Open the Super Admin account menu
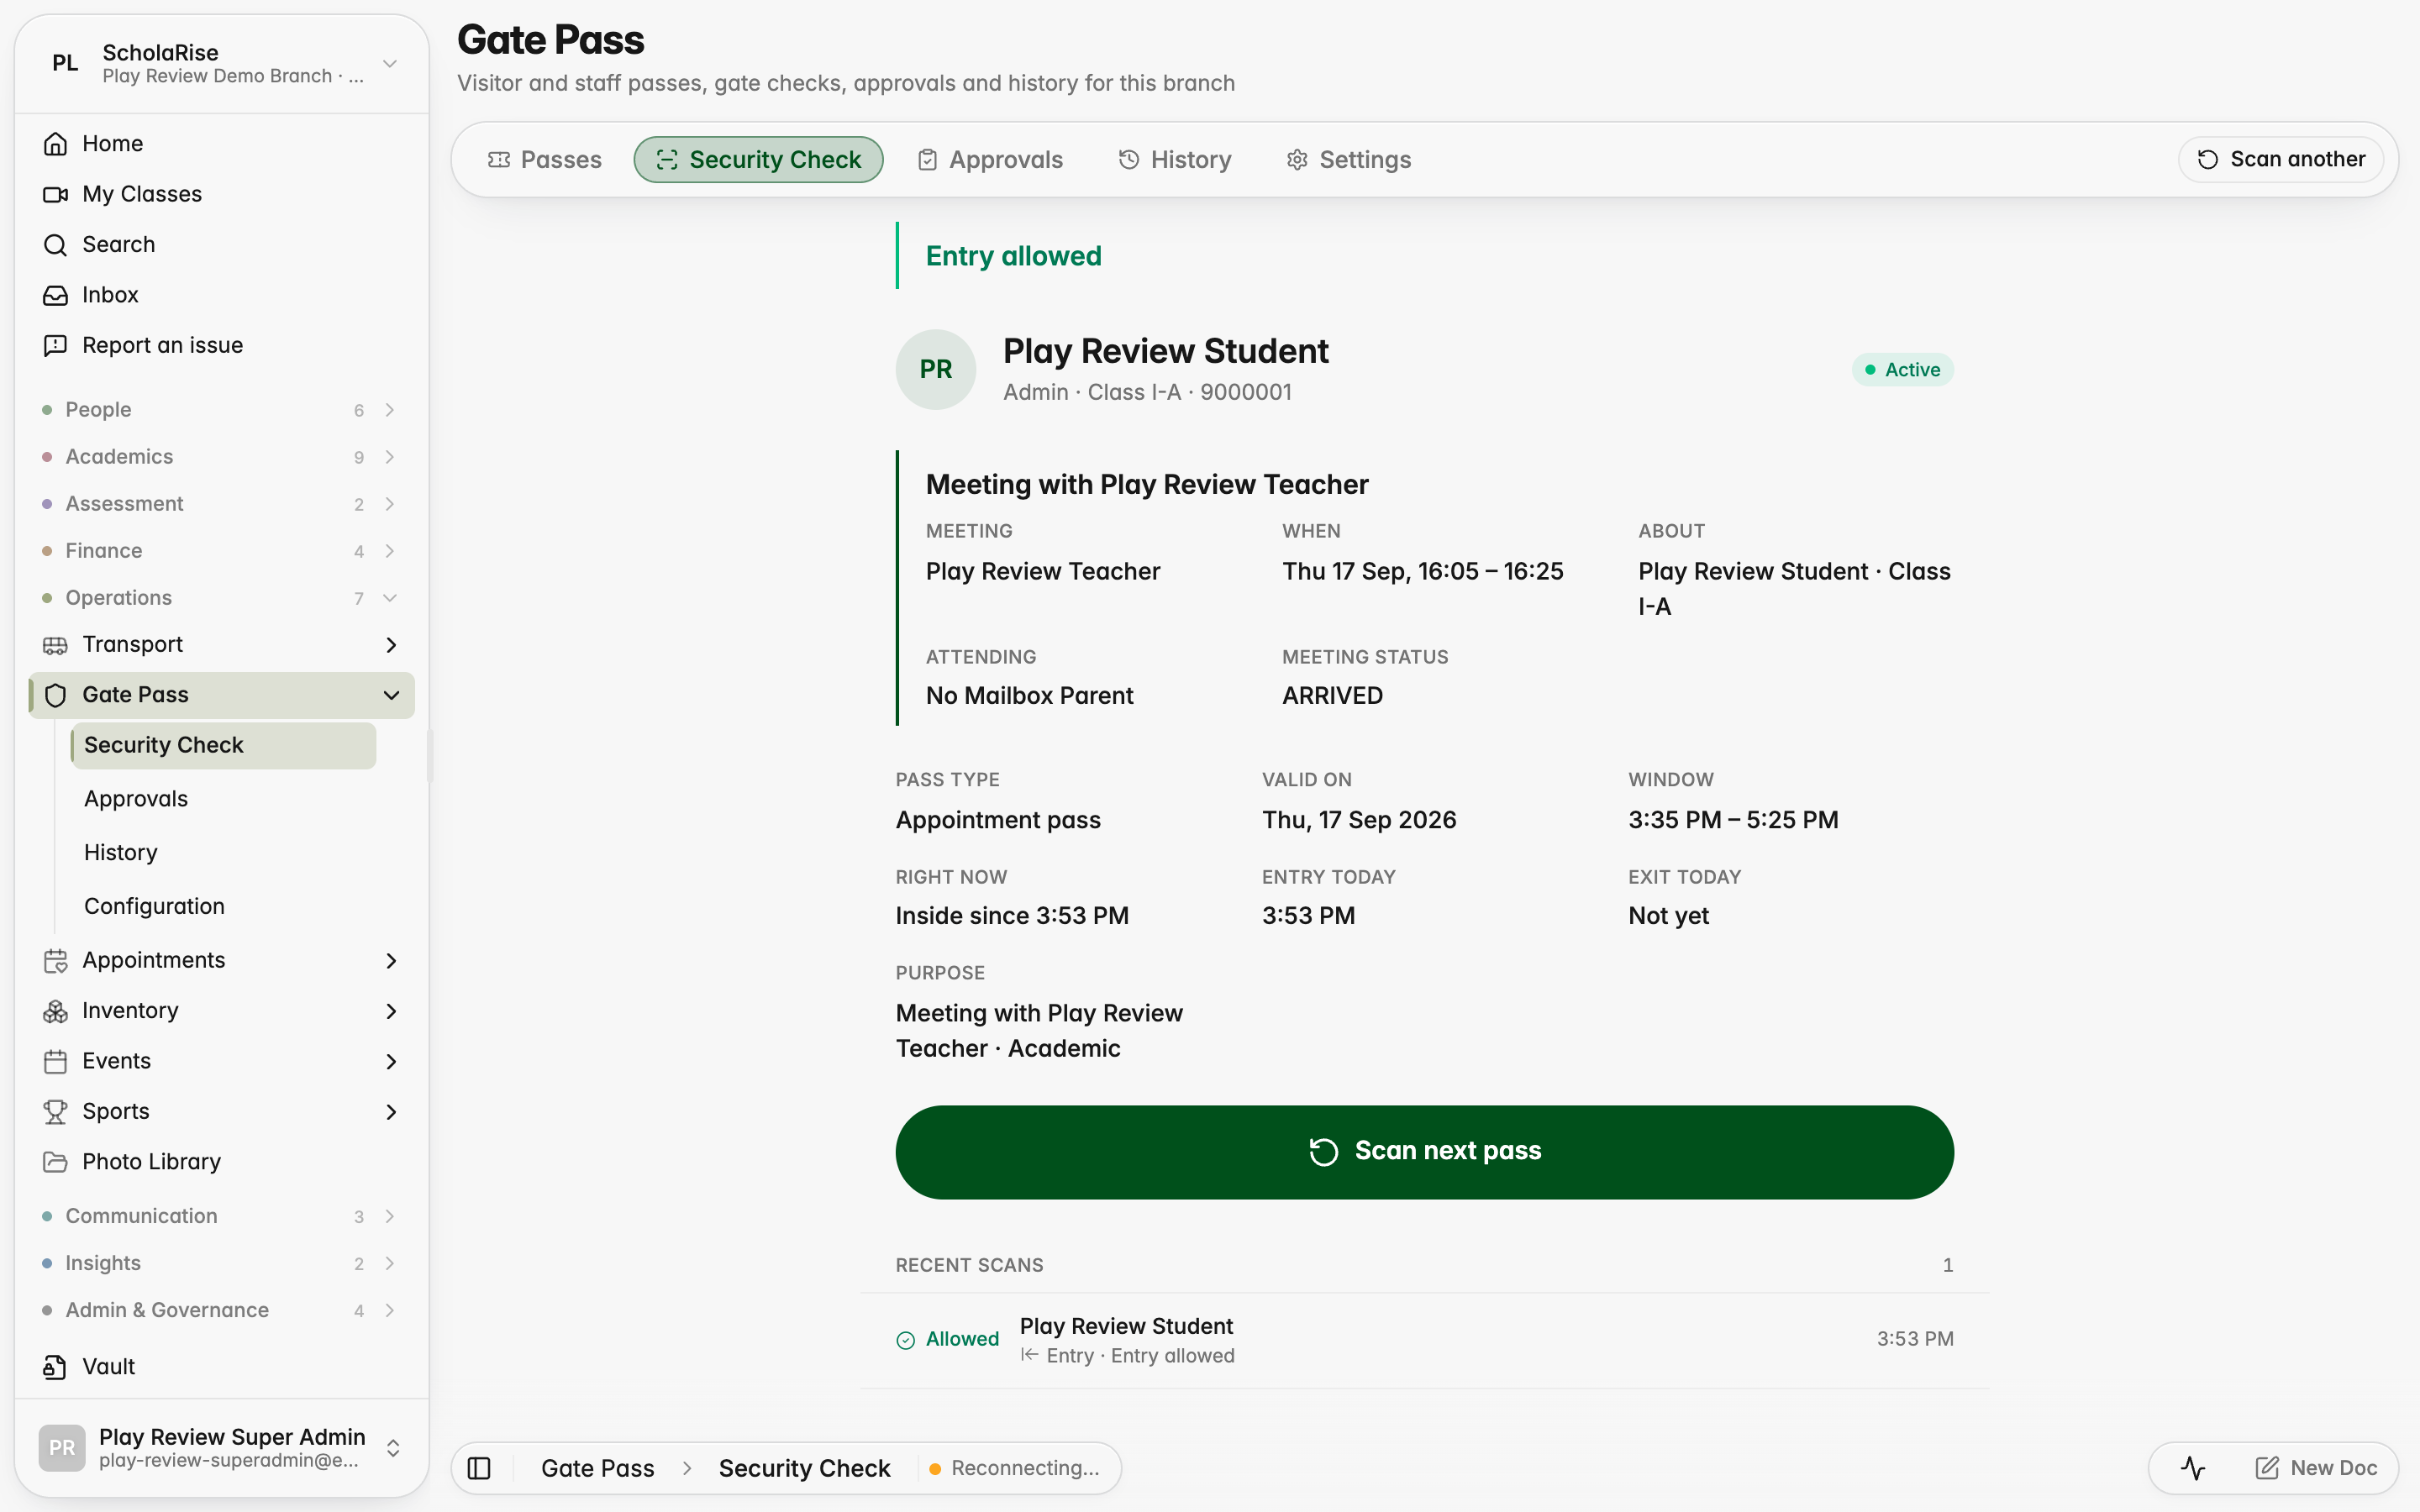 point(222,1448)
